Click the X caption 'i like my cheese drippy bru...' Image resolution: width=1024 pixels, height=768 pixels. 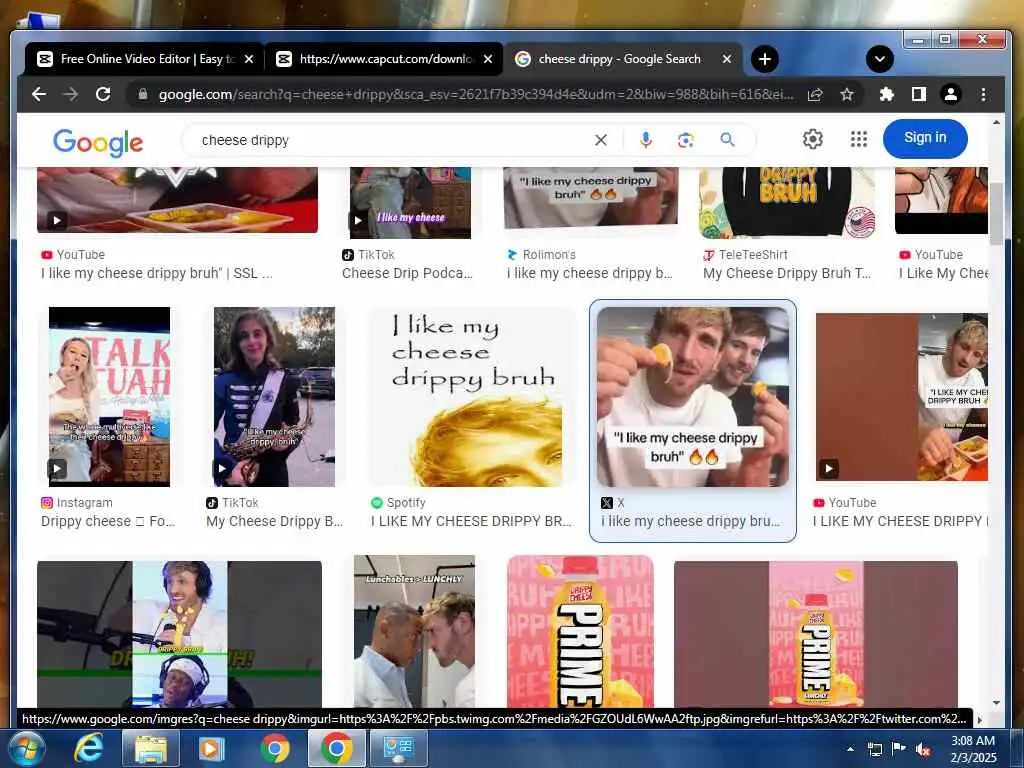pos(691,521)
